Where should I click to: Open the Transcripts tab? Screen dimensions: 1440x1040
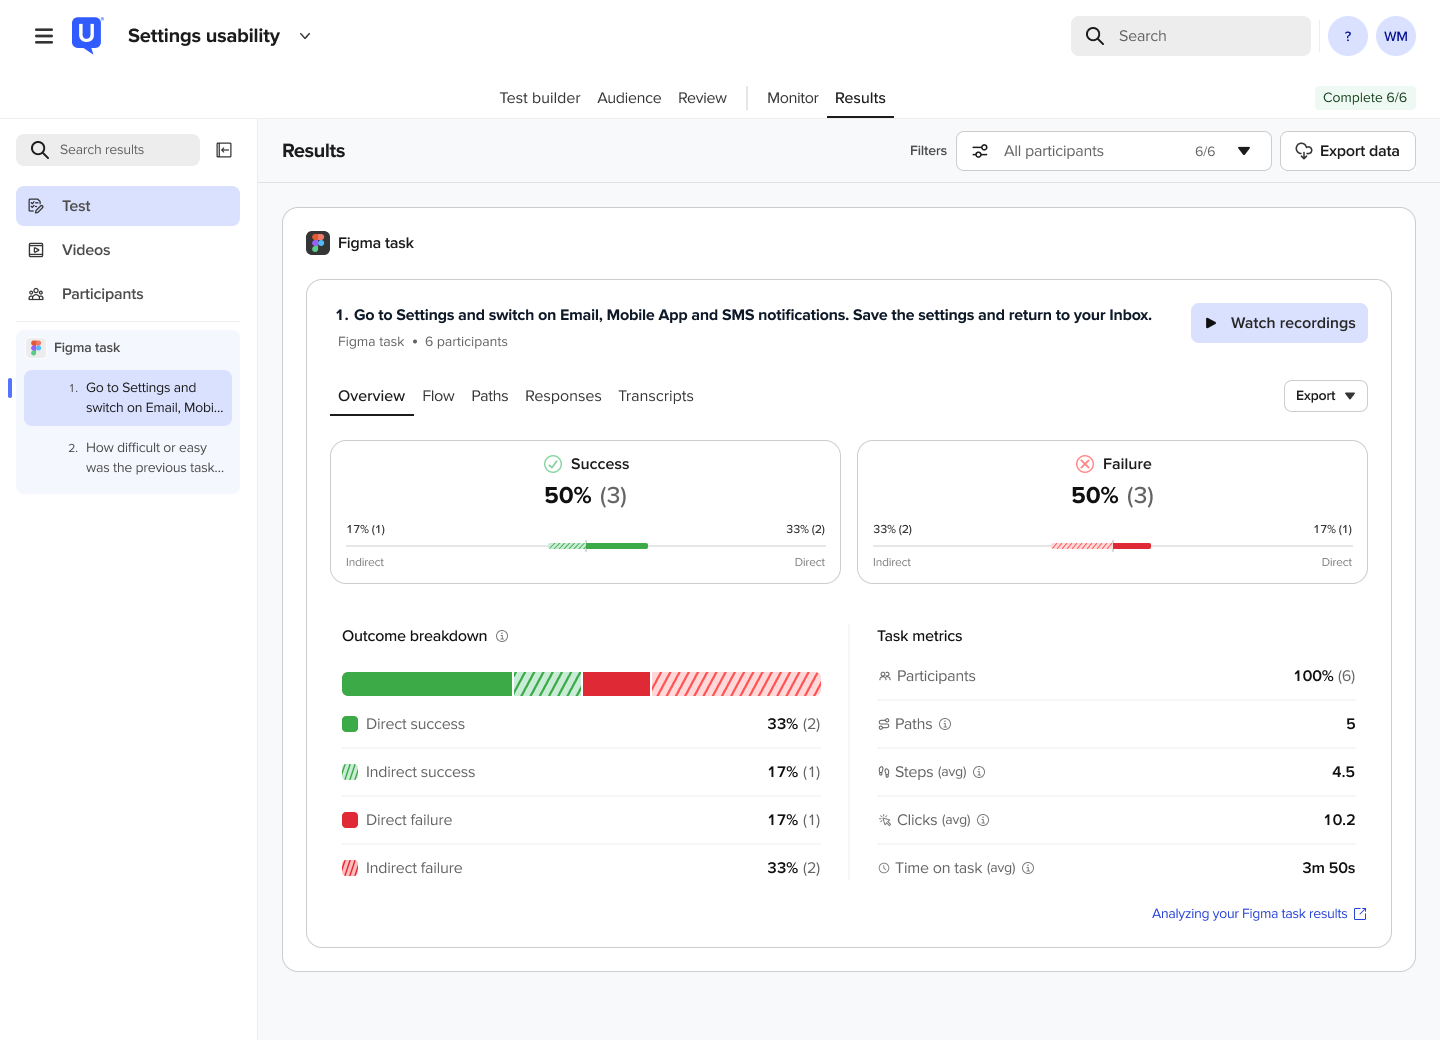pyautogui.click(x=656, y=396)
